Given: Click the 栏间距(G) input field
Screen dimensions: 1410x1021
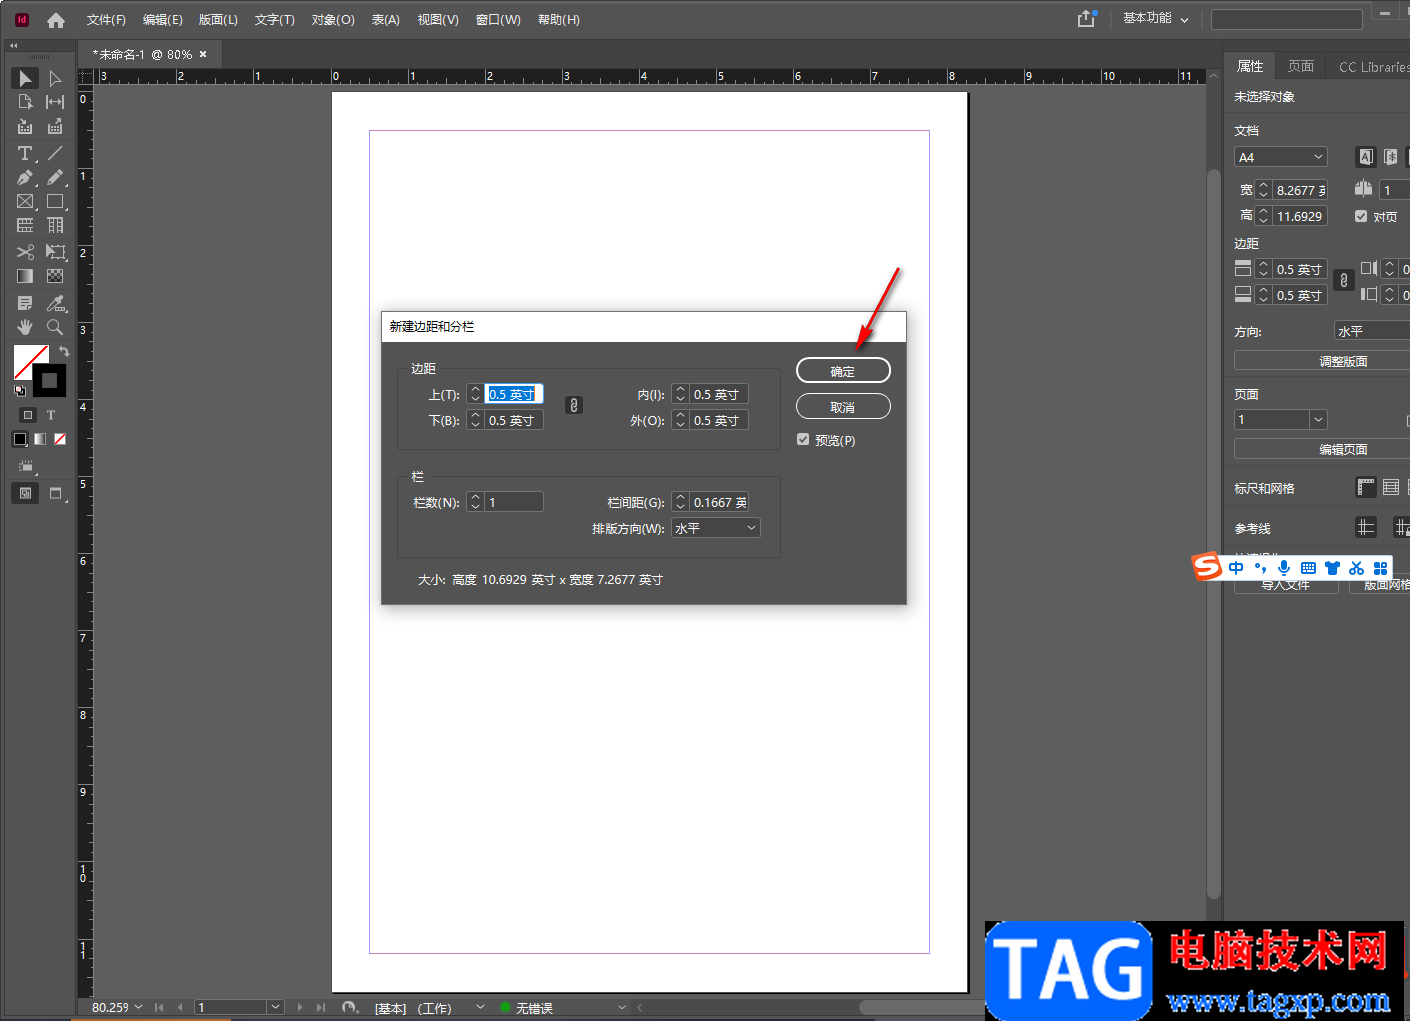Looking at the screenshot, I should point(719,502).
